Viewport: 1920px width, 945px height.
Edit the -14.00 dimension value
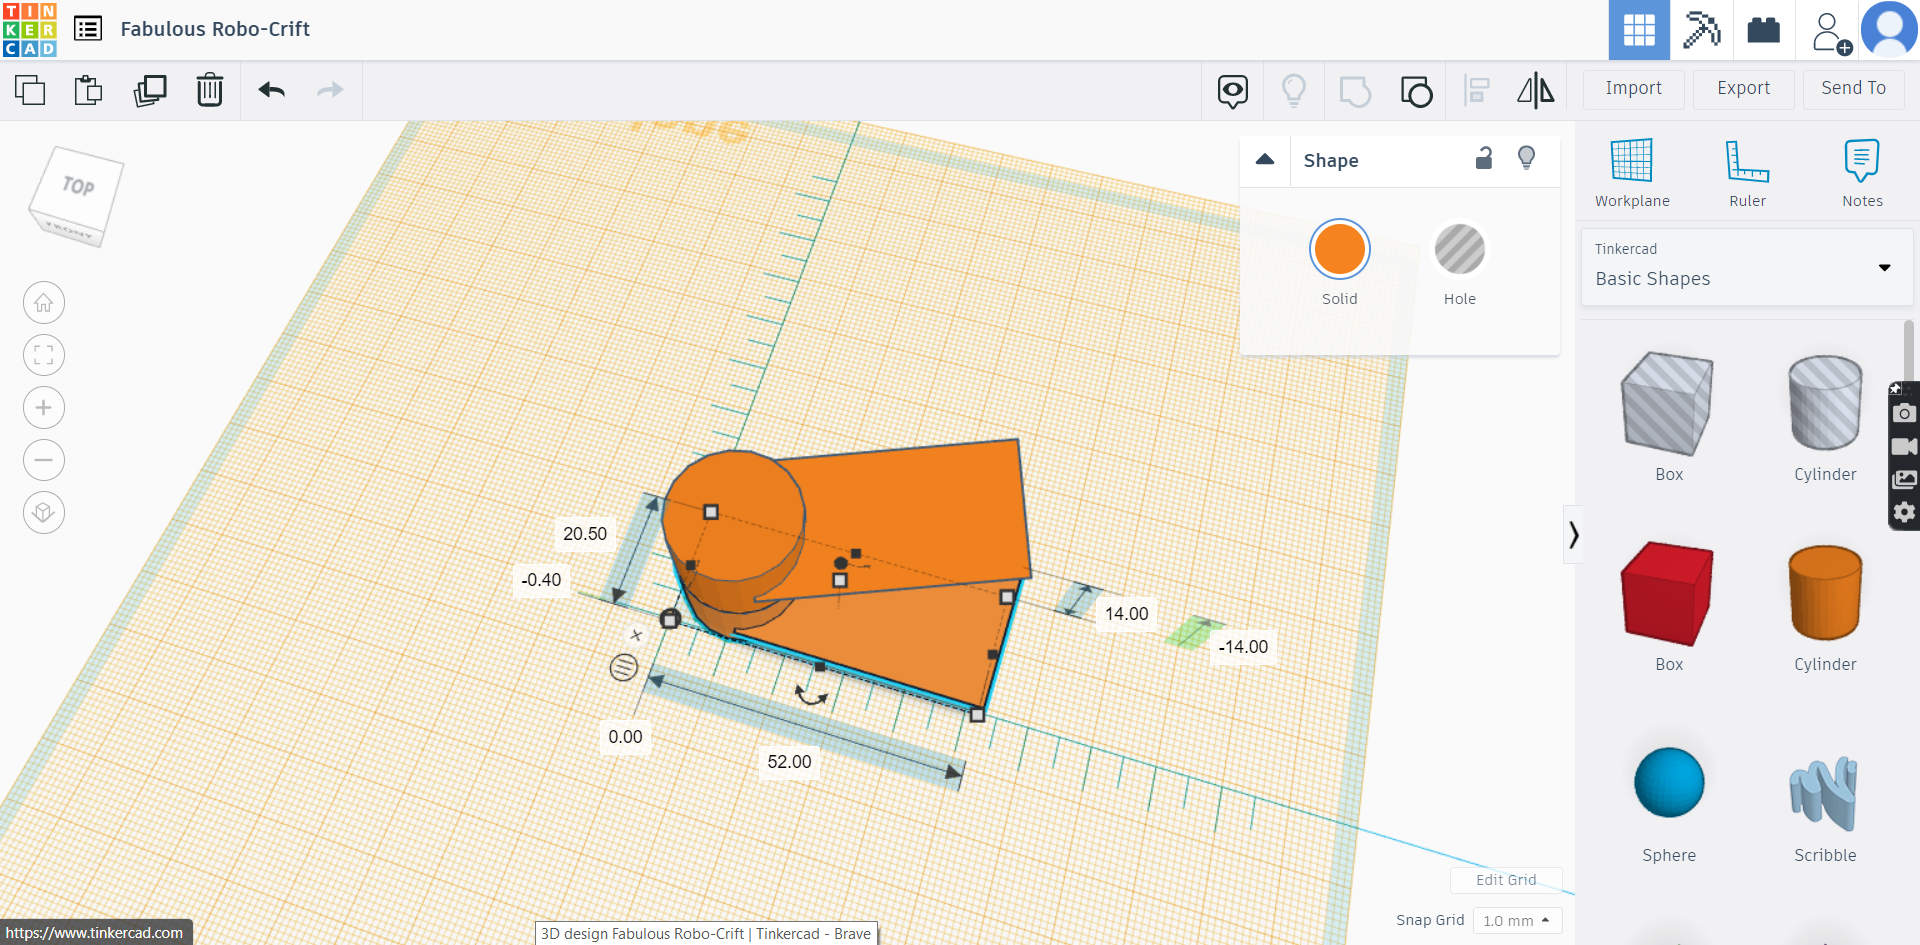pyautogui.click(x=1243, y=647)
